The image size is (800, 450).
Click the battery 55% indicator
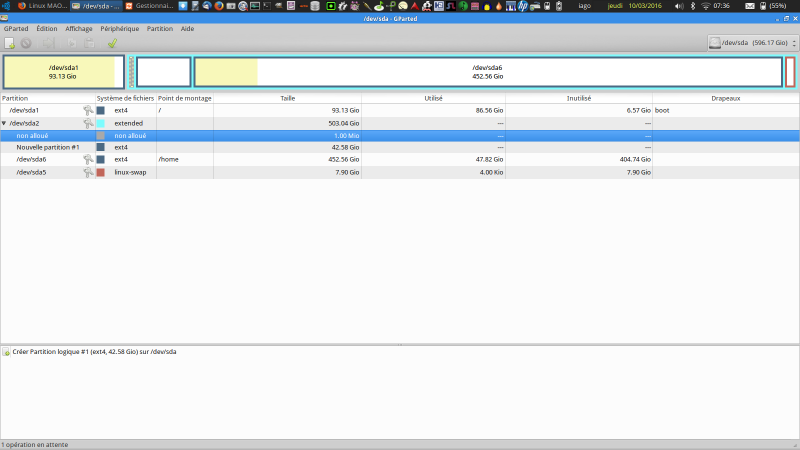(773, 6)
